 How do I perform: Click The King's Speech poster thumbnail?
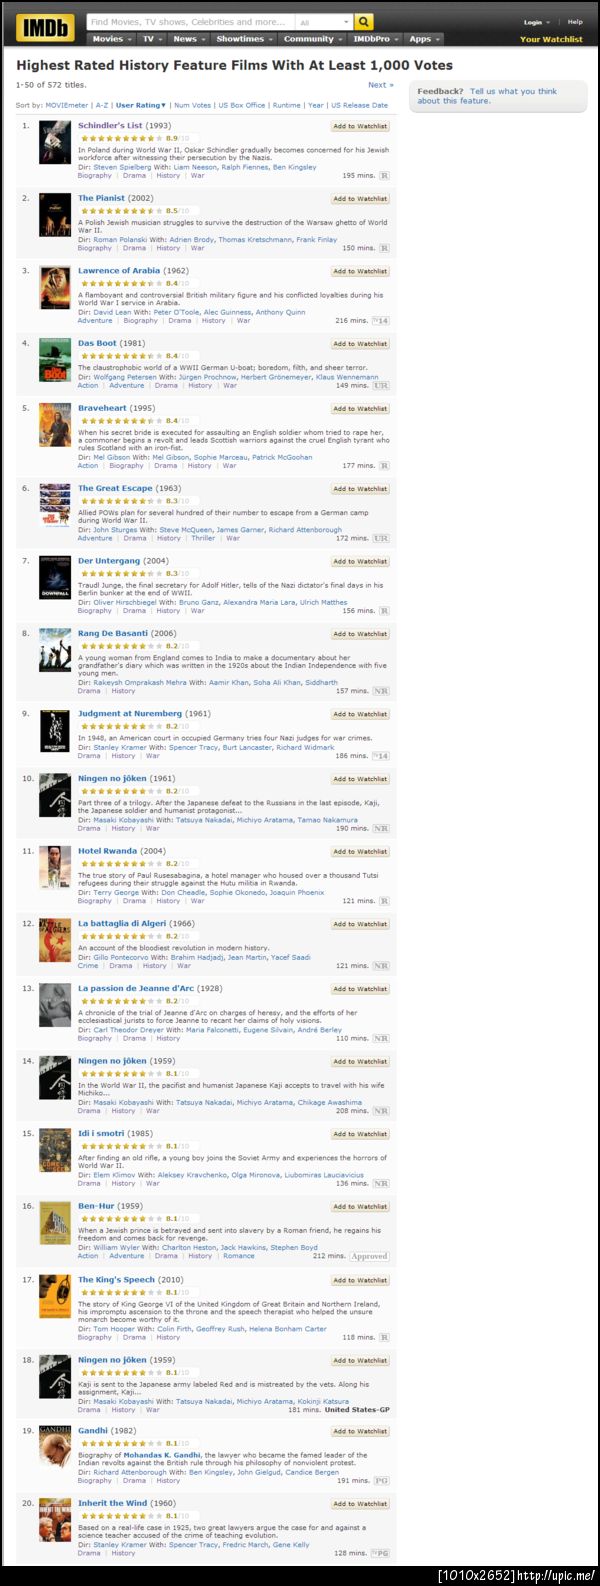coord(54,1296)
